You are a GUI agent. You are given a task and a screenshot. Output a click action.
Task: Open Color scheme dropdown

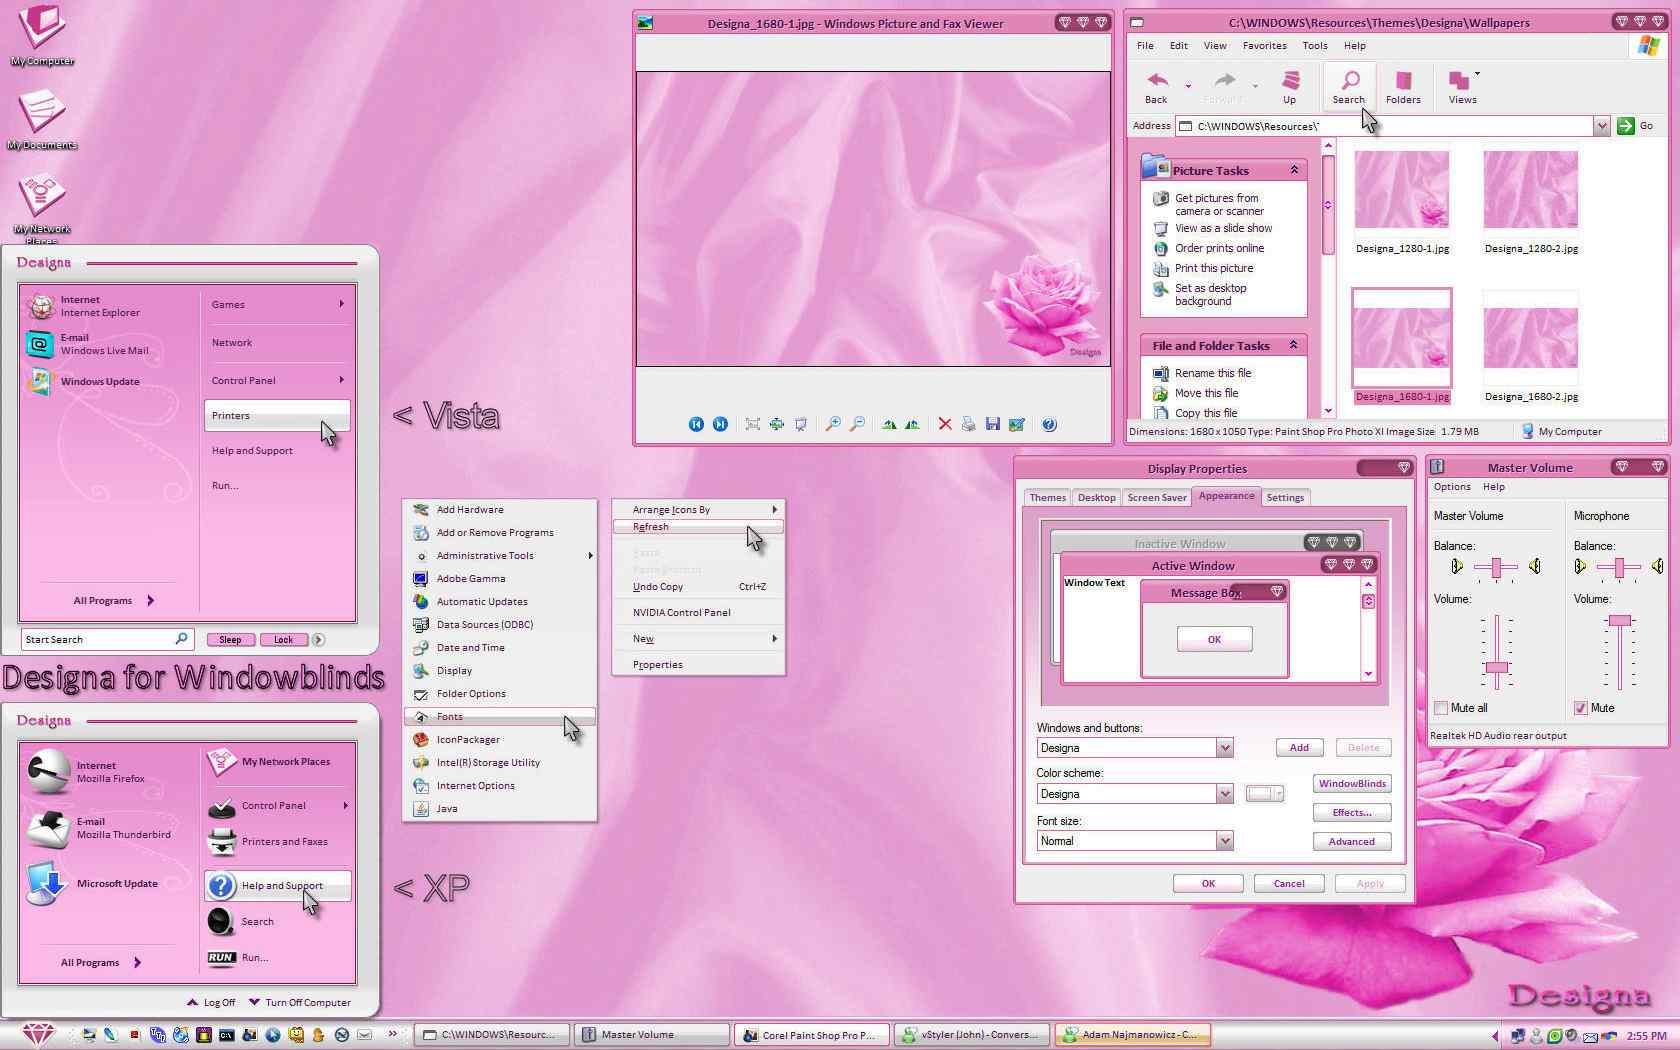[1224, 794]
